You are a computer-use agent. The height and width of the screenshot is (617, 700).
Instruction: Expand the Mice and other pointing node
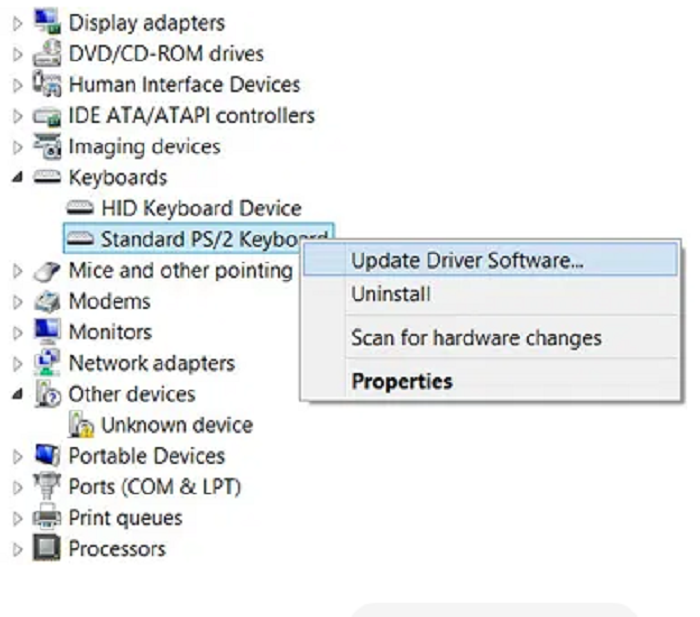point(17,271)
